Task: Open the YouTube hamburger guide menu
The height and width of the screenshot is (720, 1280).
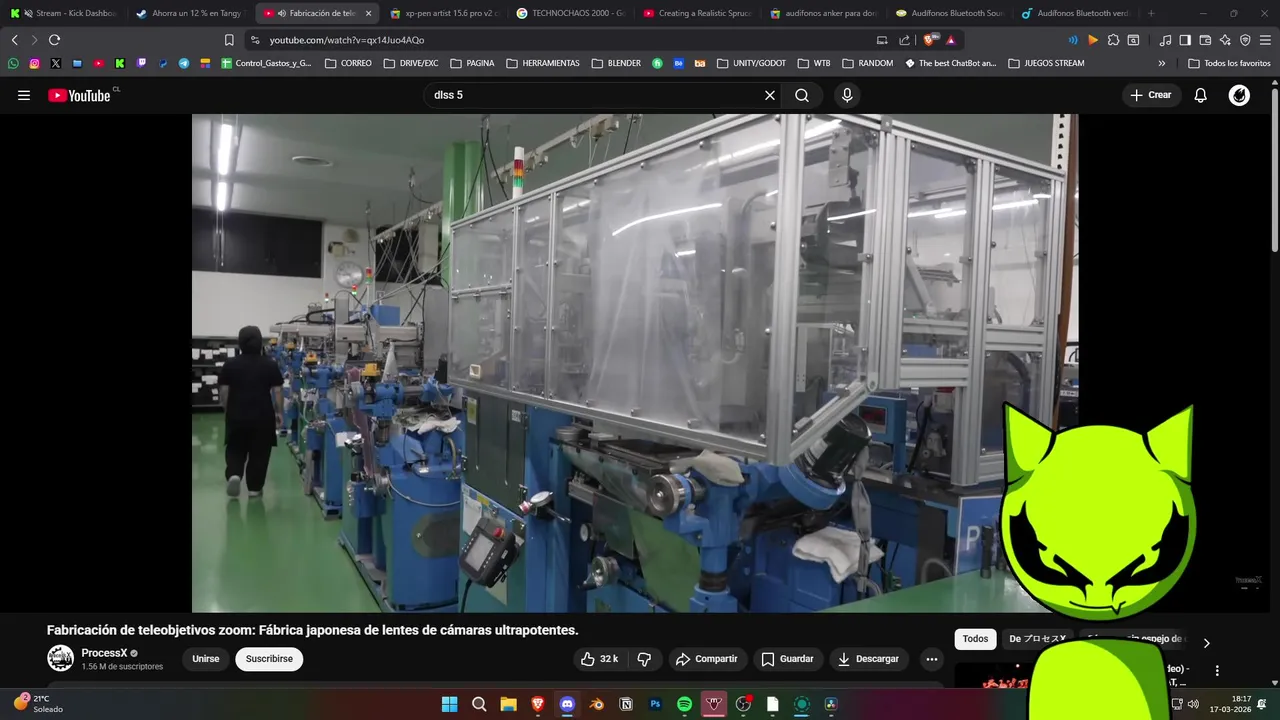Action: click(24, 95)
